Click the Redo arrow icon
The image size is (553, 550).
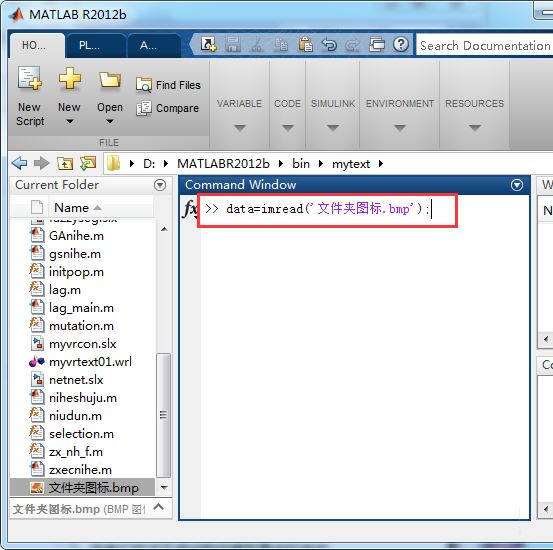pos(352,45)
